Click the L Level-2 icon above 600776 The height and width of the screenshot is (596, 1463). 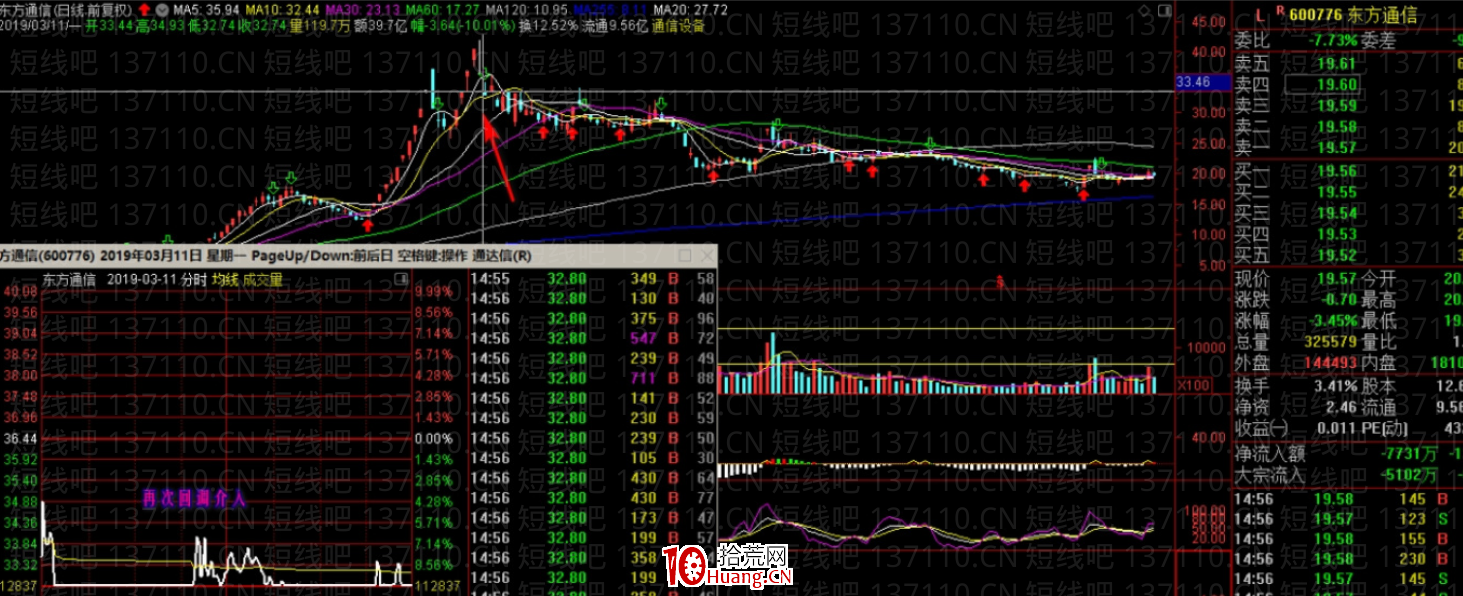(x=1259, y=13)
